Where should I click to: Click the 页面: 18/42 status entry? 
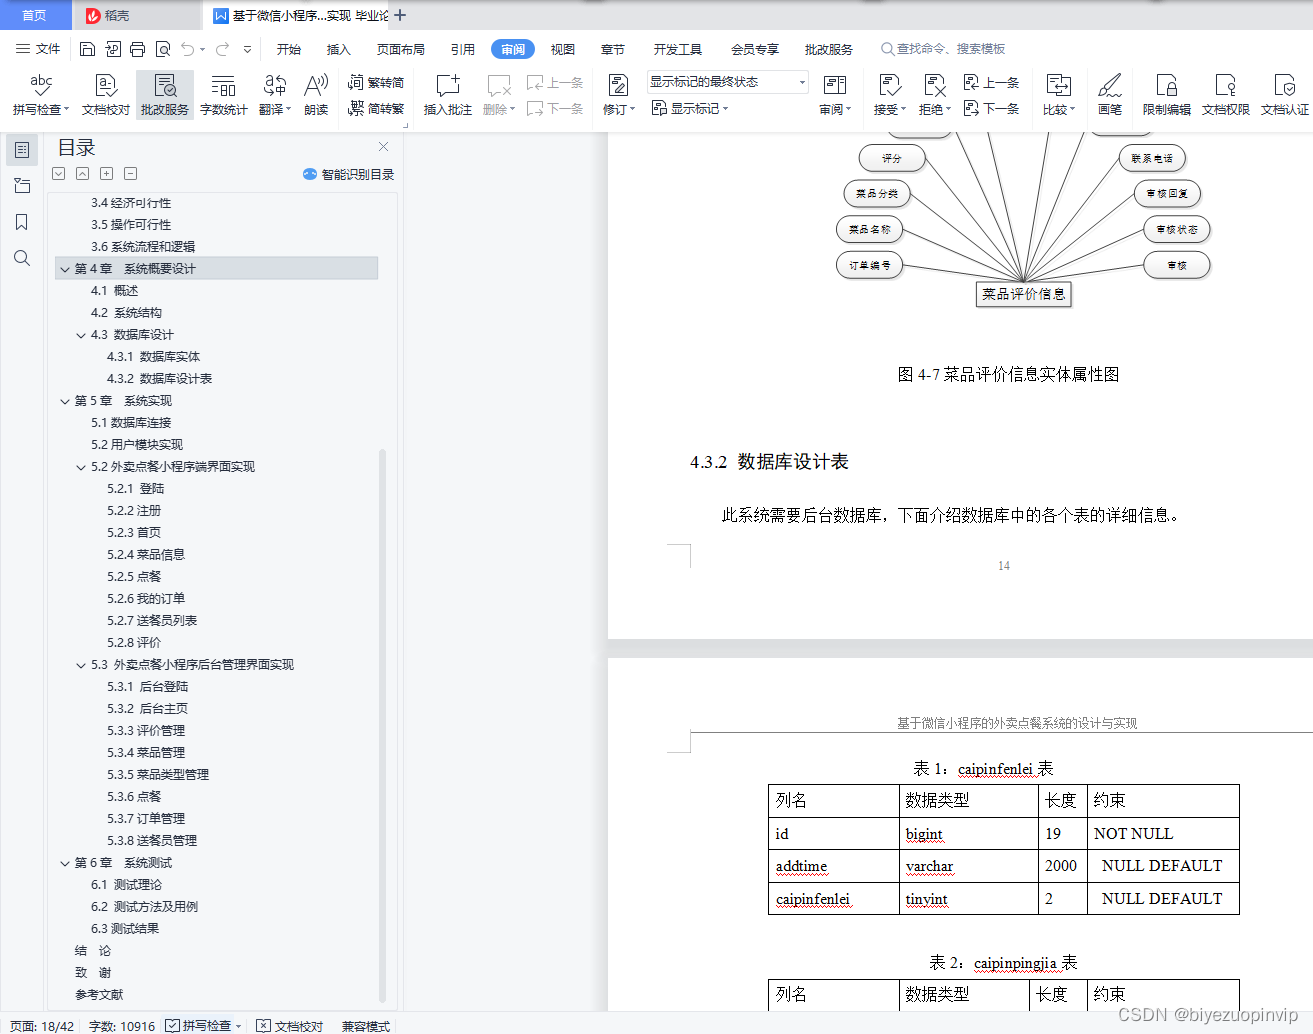pyautogui.click(x=42, y=1025)
